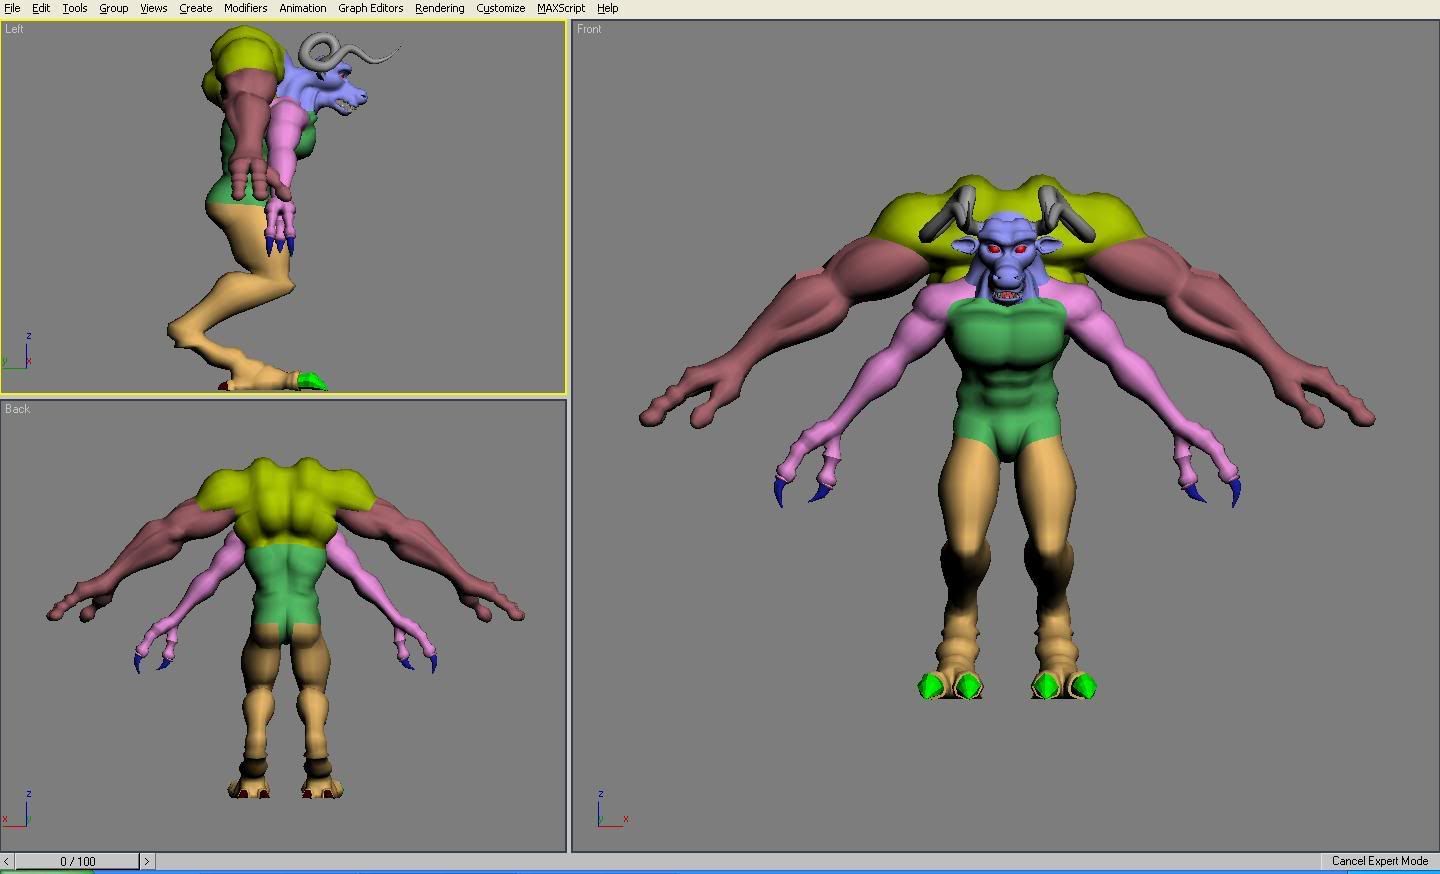Click the Cancel Expert Mode button
Screen dimensions: 1440x874
point(1379,861)
